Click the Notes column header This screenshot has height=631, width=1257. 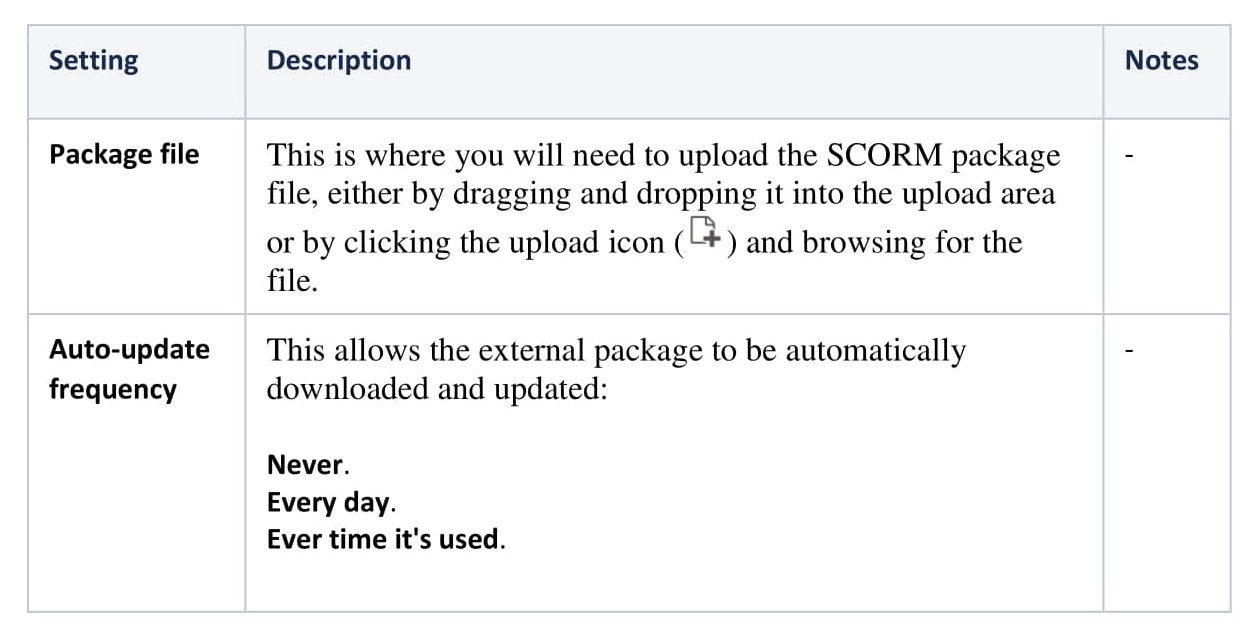[x=1162, y=60]
